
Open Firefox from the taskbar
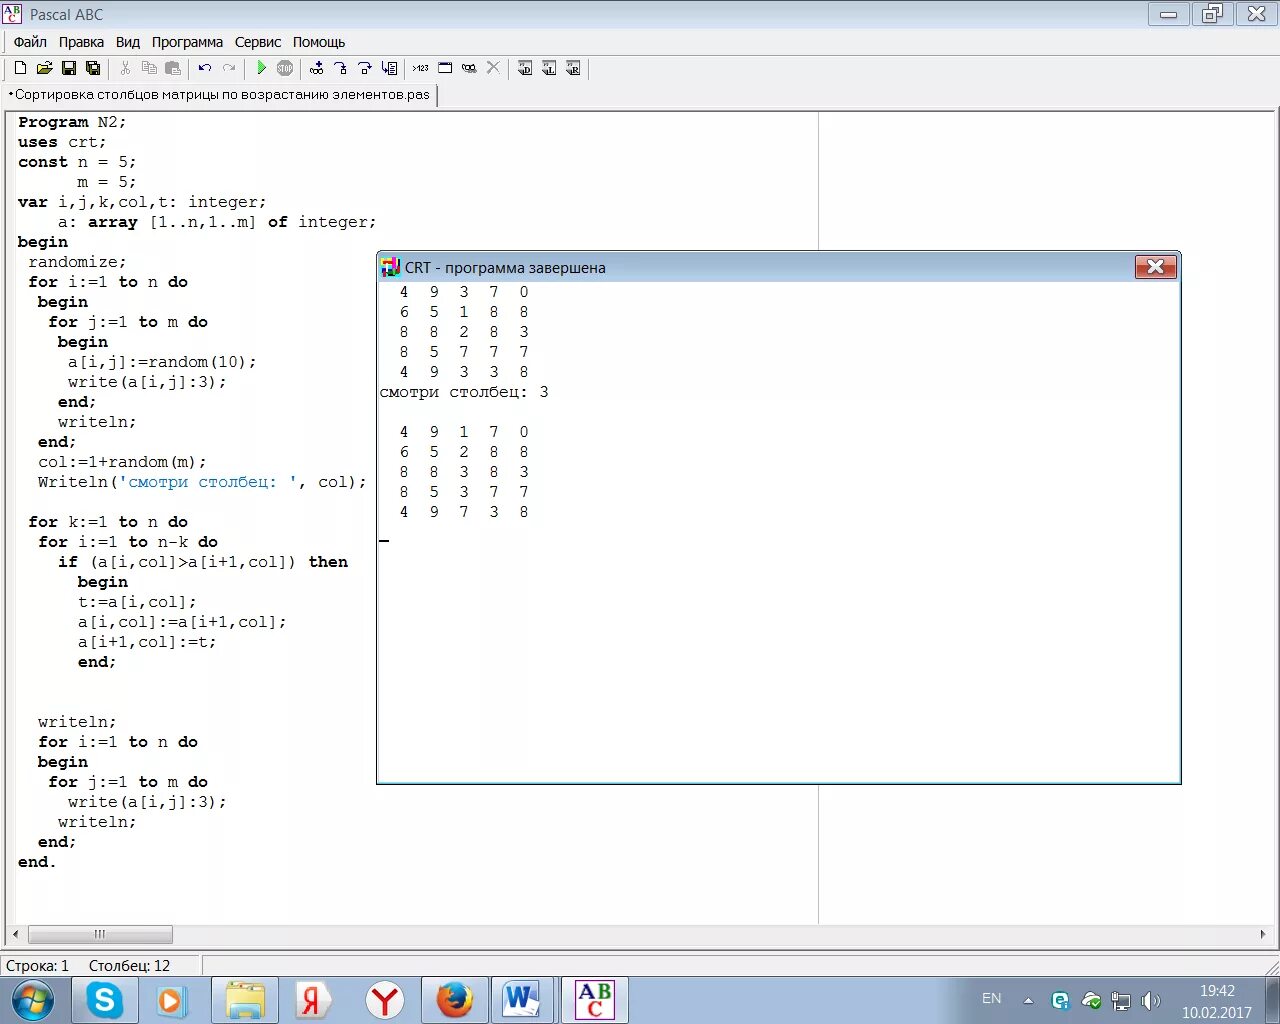click(454, 1000)
